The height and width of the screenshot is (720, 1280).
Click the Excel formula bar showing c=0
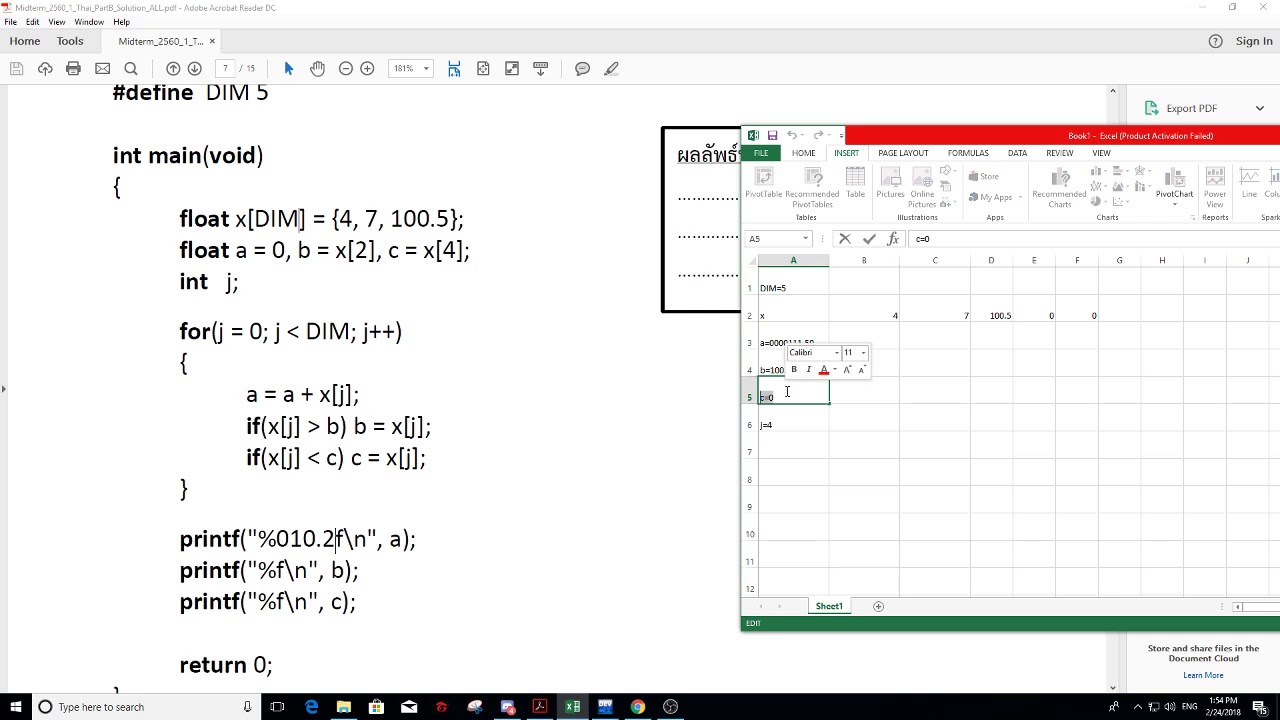click(x=1094, y=239)
